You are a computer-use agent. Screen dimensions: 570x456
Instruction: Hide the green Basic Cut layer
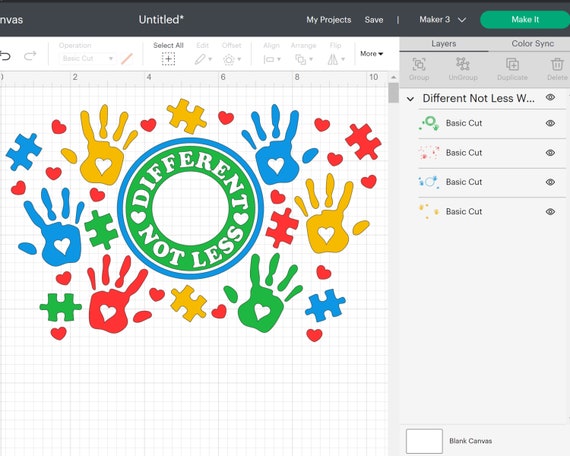[x=550, y=123]
